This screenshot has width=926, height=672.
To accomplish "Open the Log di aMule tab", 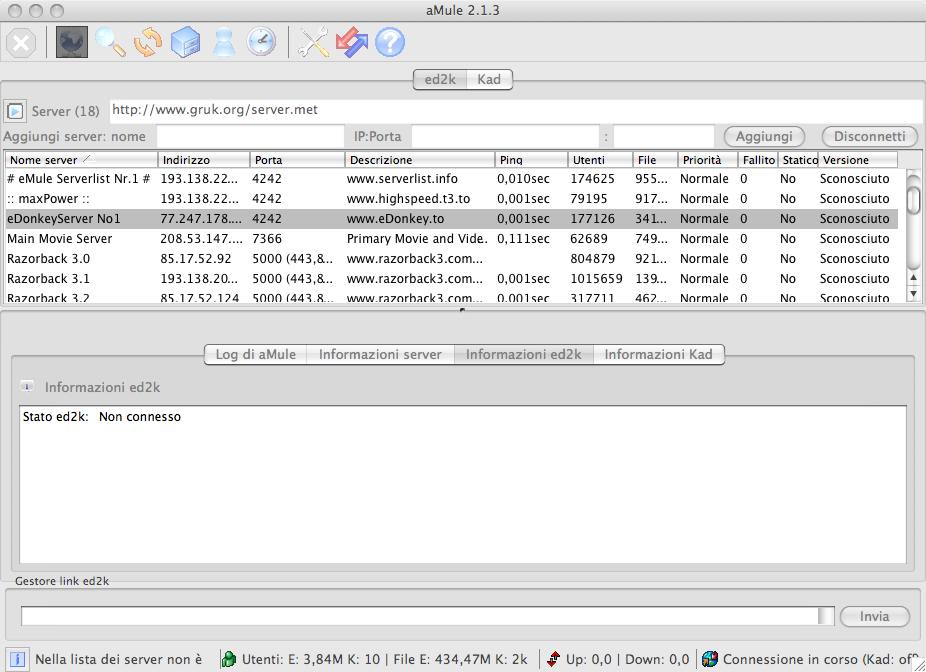I will pos(256,354).
